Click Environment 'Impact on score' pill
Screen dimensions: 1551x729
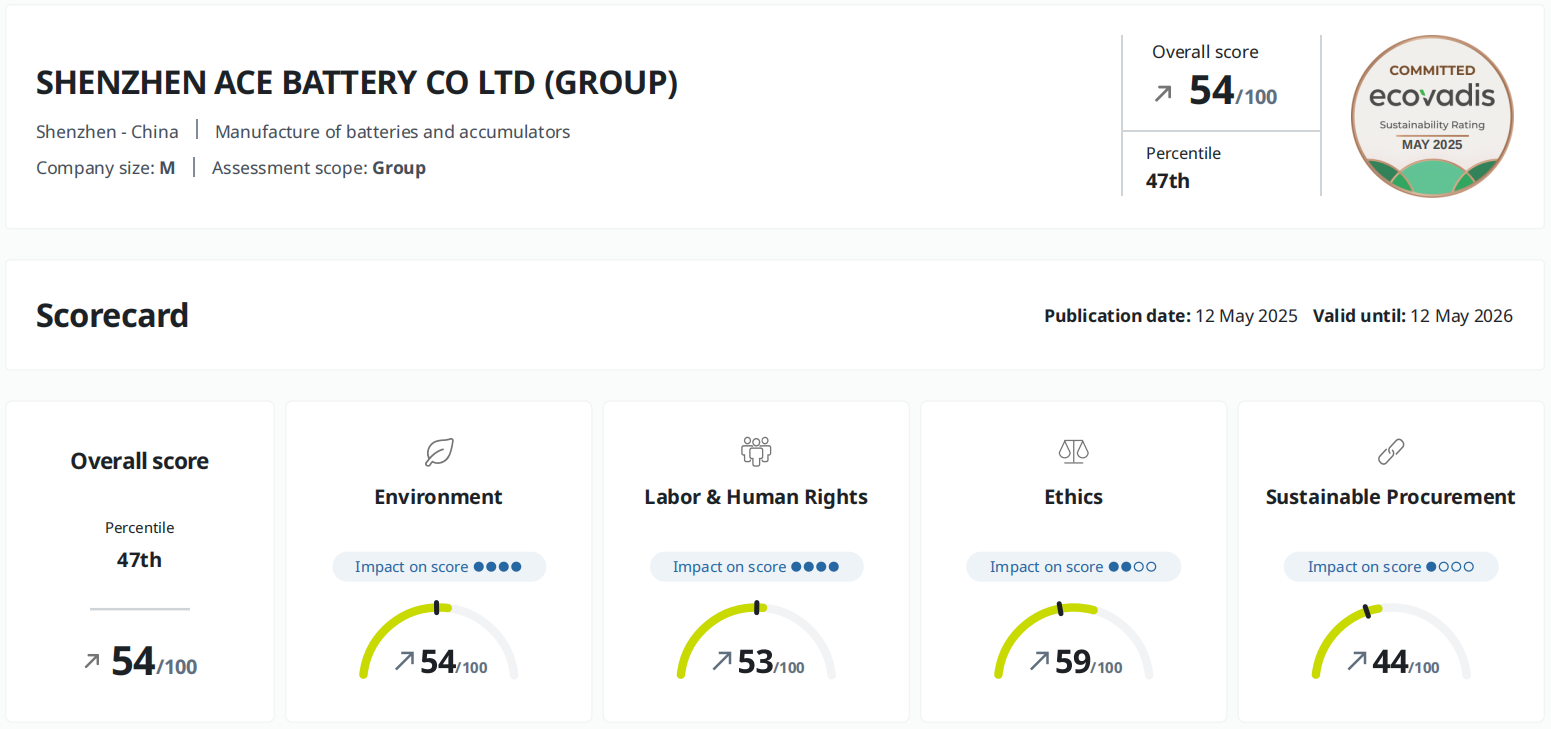click(439, 566)
